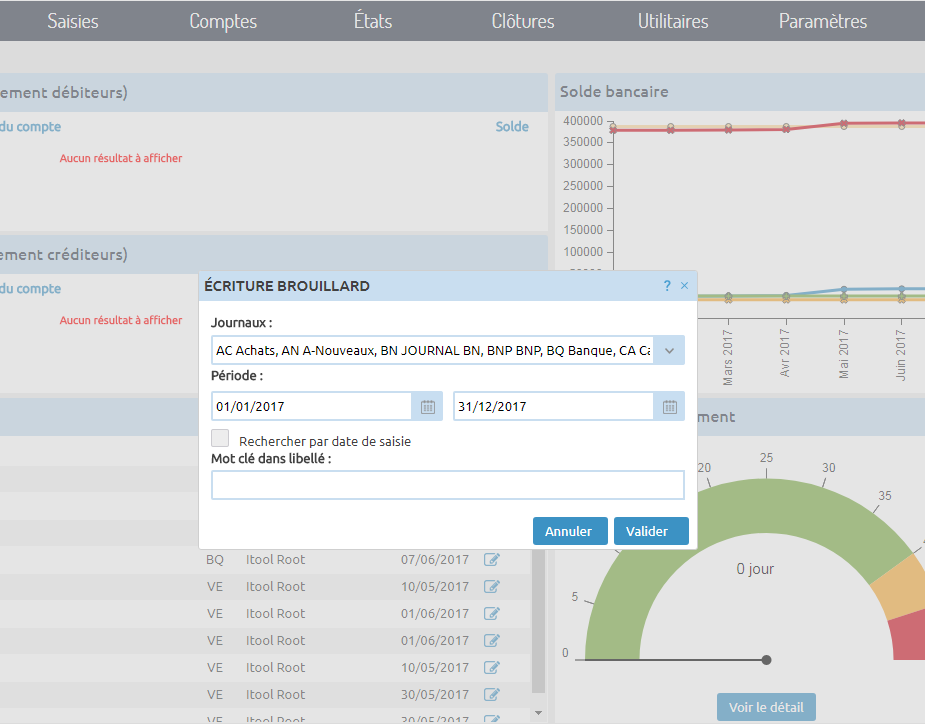Click the Annuler button
Viewport: 925px width, 724px height.
point(570,531)
